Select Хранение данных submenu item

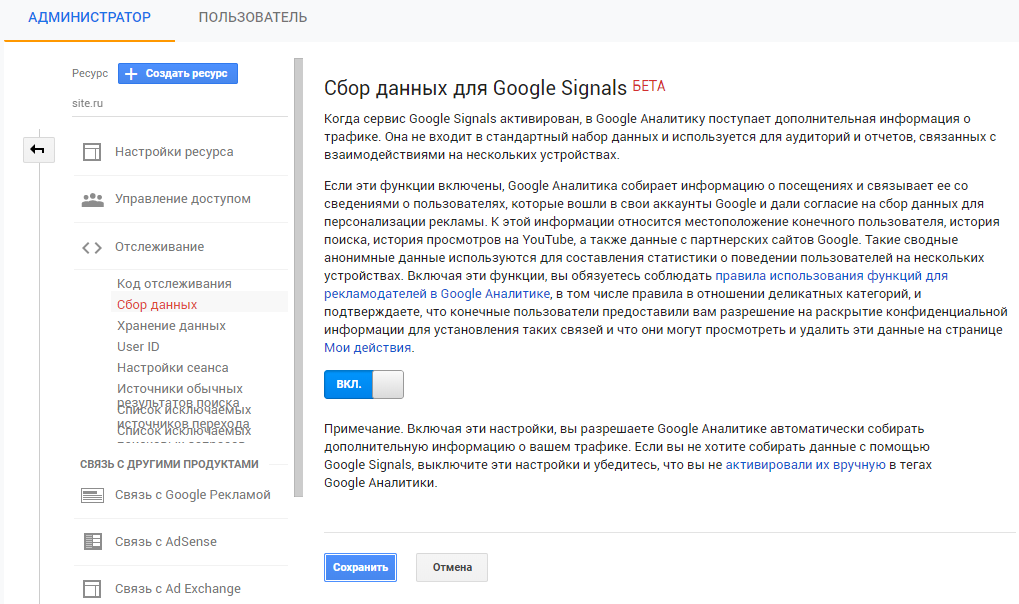[172, 326]
